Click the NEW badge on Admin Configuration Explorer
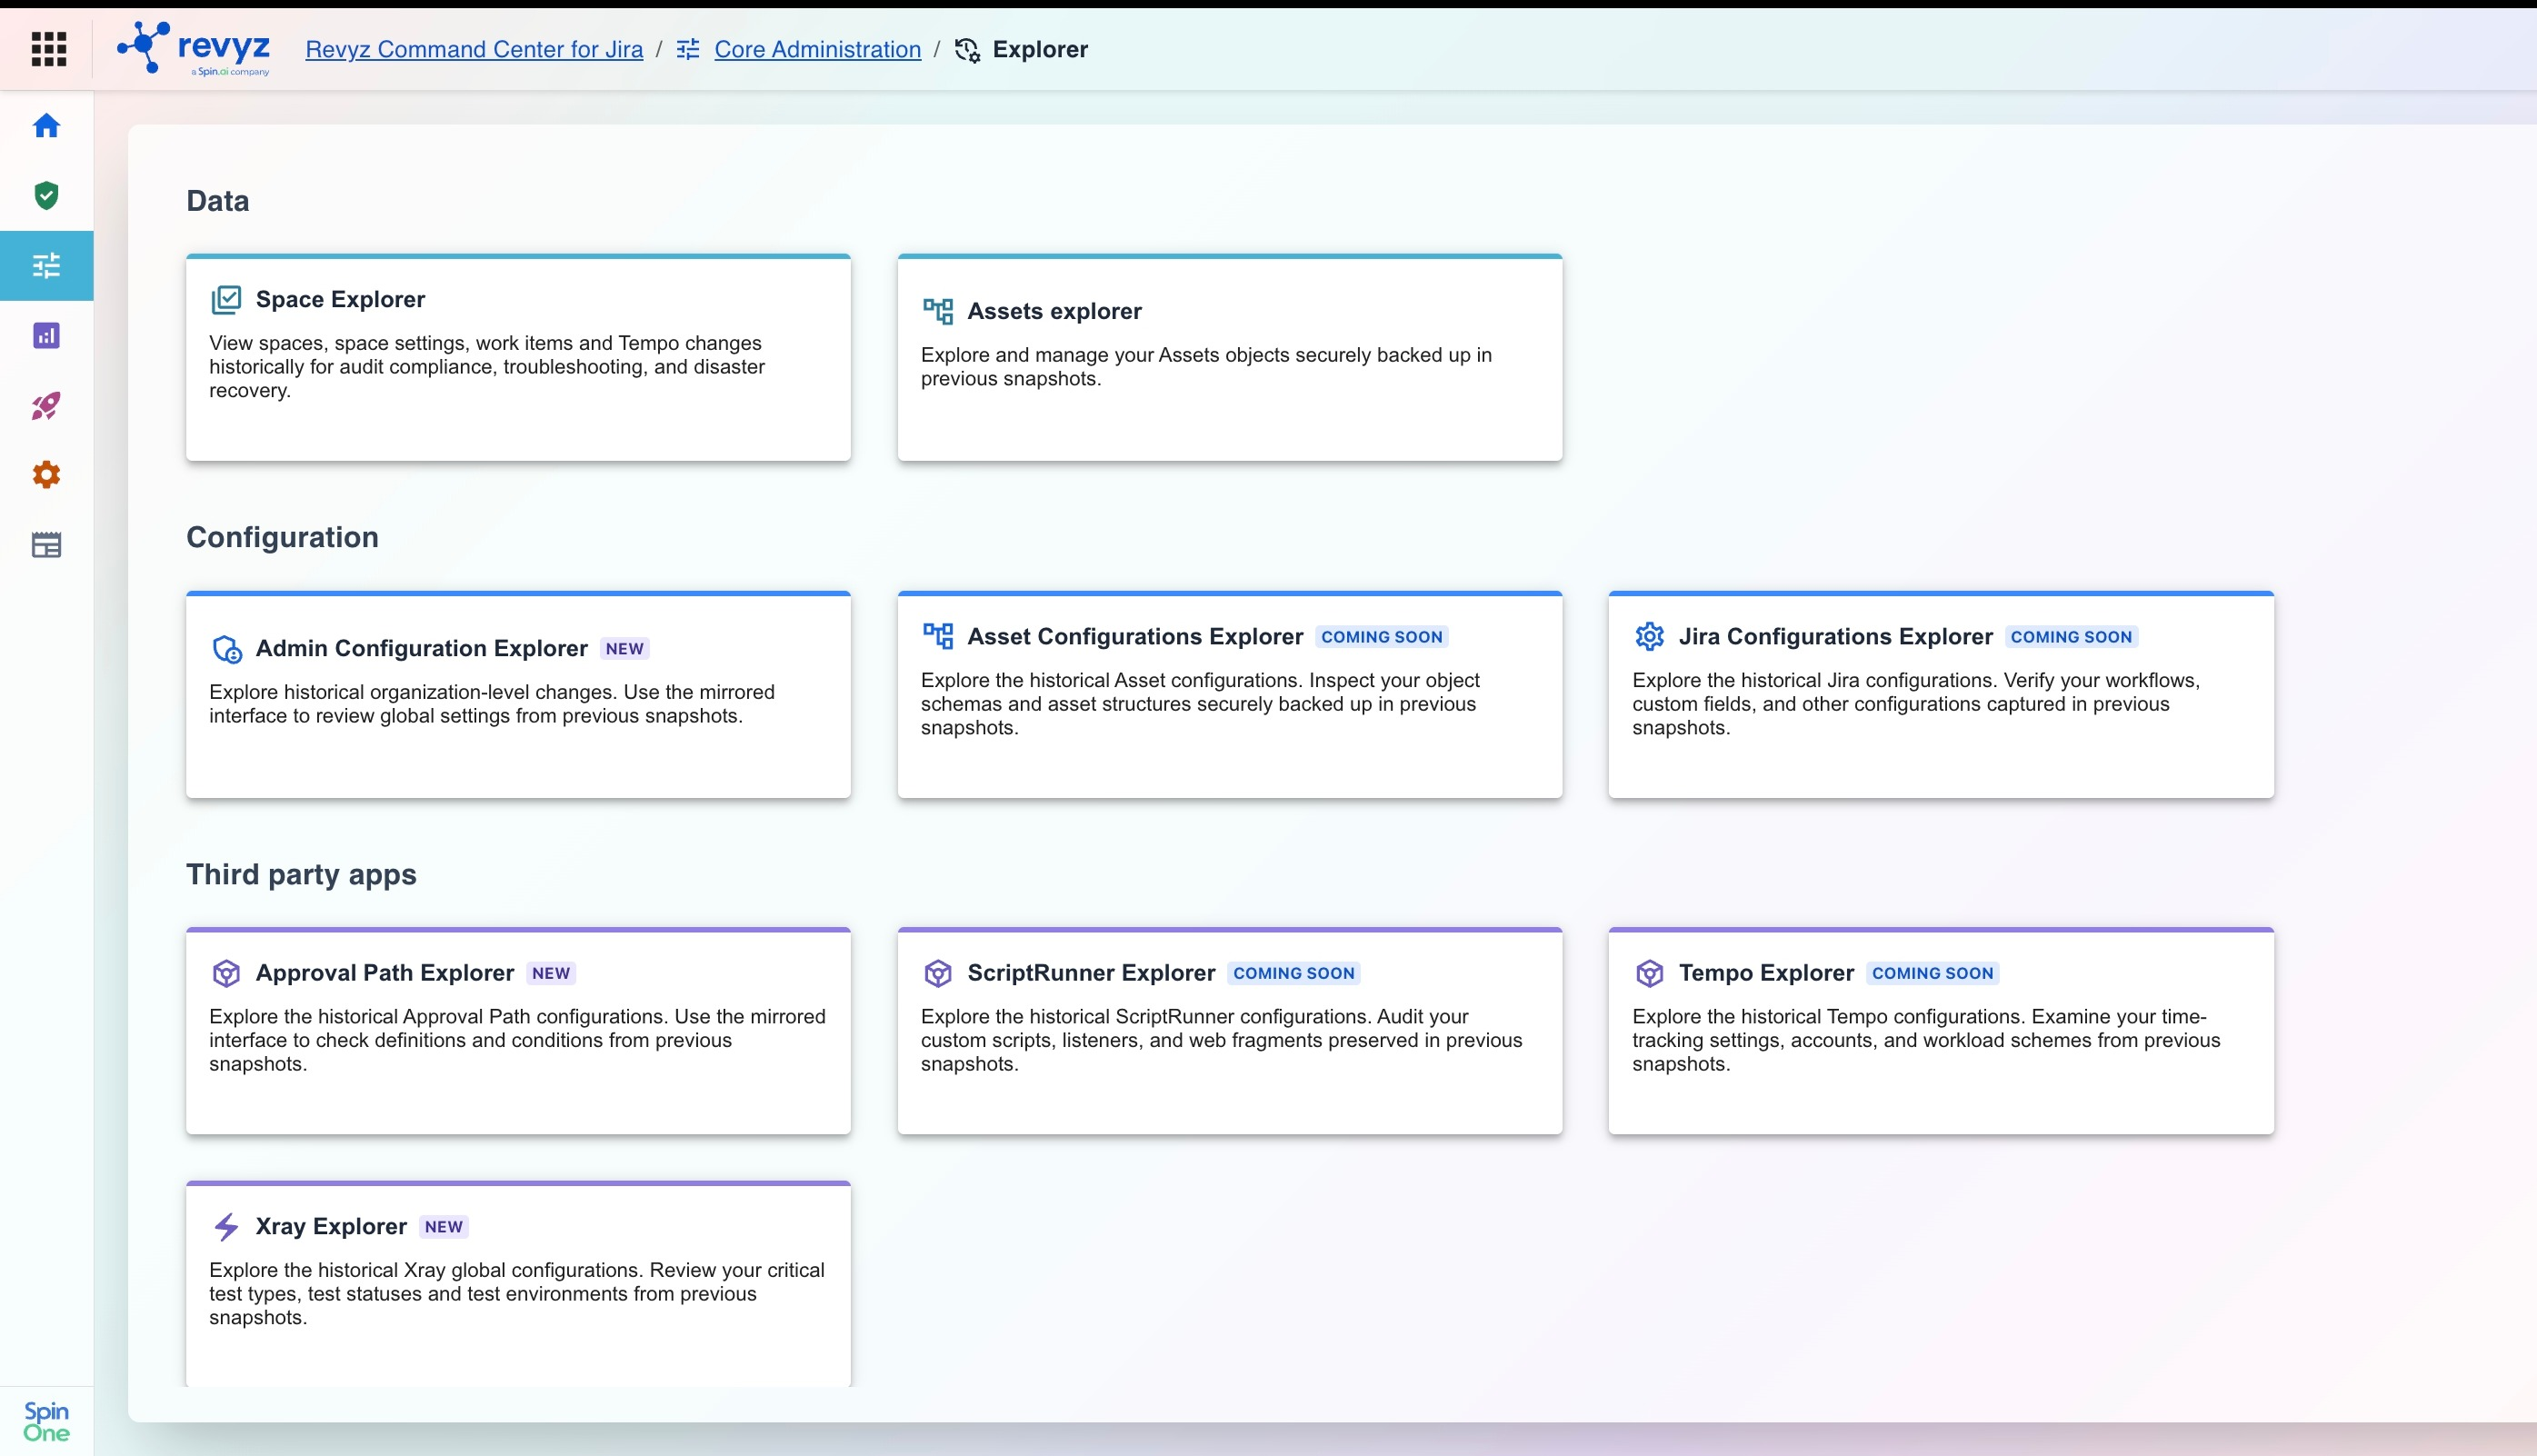The image size is (2537, 1456). [x=625, y=649]
